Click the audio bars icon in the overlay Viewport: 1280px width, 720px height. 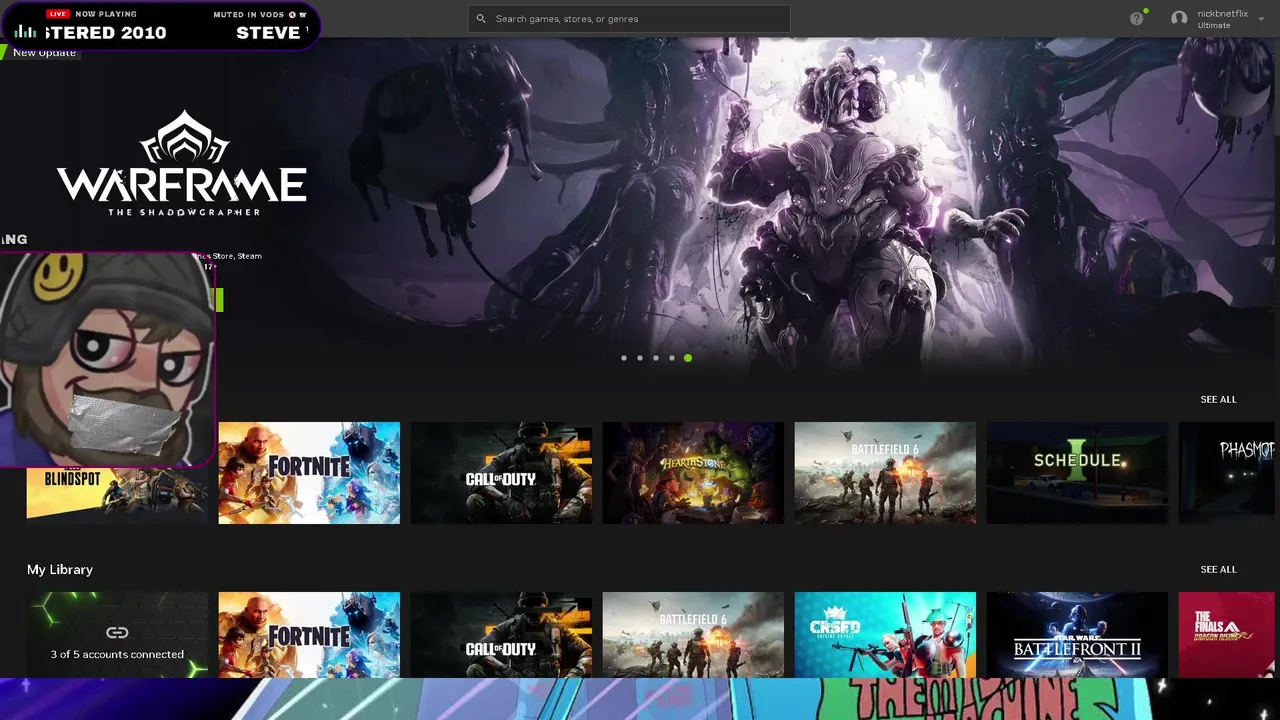pyautogui.click(x=25, y=31)
